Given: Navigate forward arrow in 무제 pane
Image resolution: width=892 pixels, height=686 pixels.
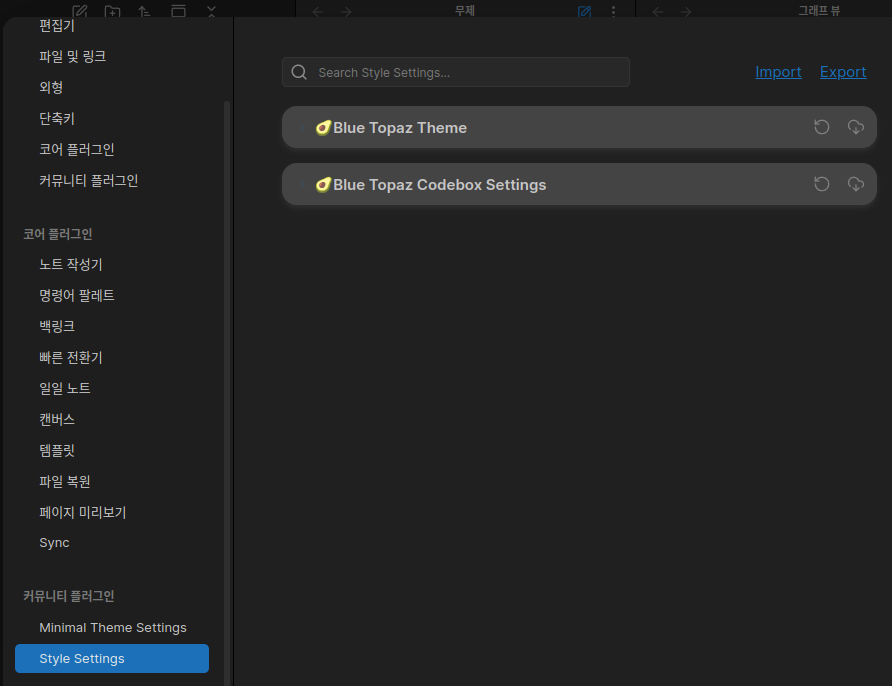Looking at the screenshot, I should tap(346, 11).
